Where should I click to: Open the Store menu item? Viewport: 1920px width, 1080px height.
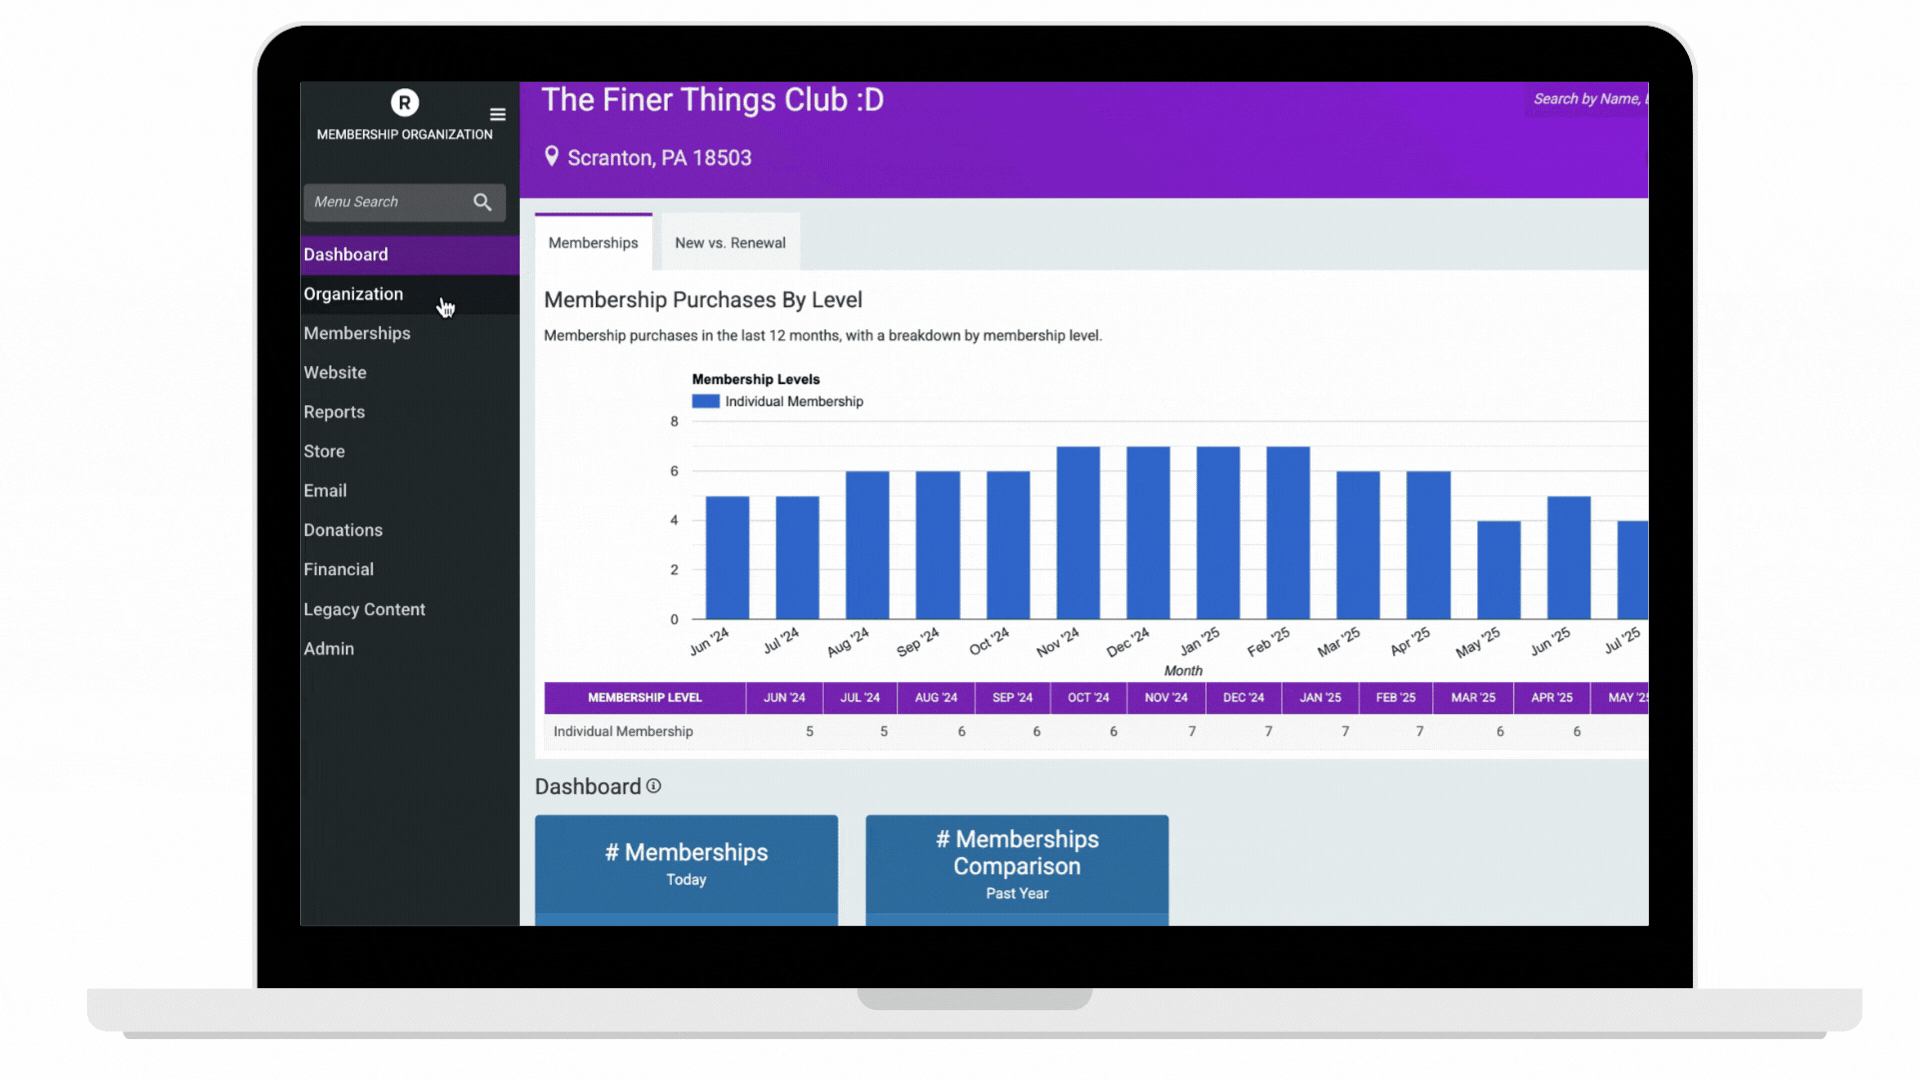409,451
